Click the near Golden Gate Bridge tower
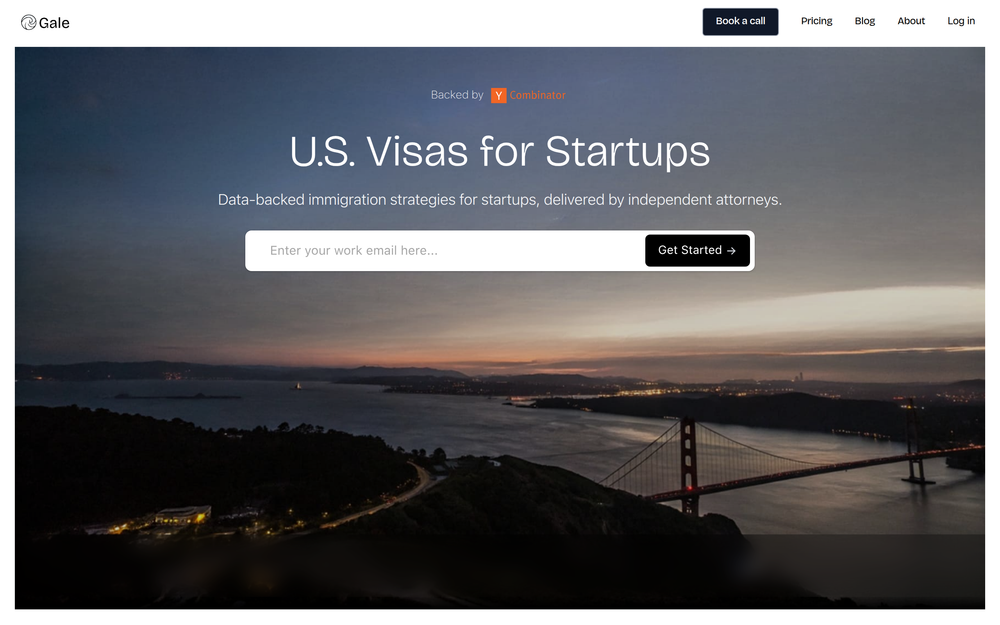The width and height of the screenshot is (1000, 625). coord(688,464)
